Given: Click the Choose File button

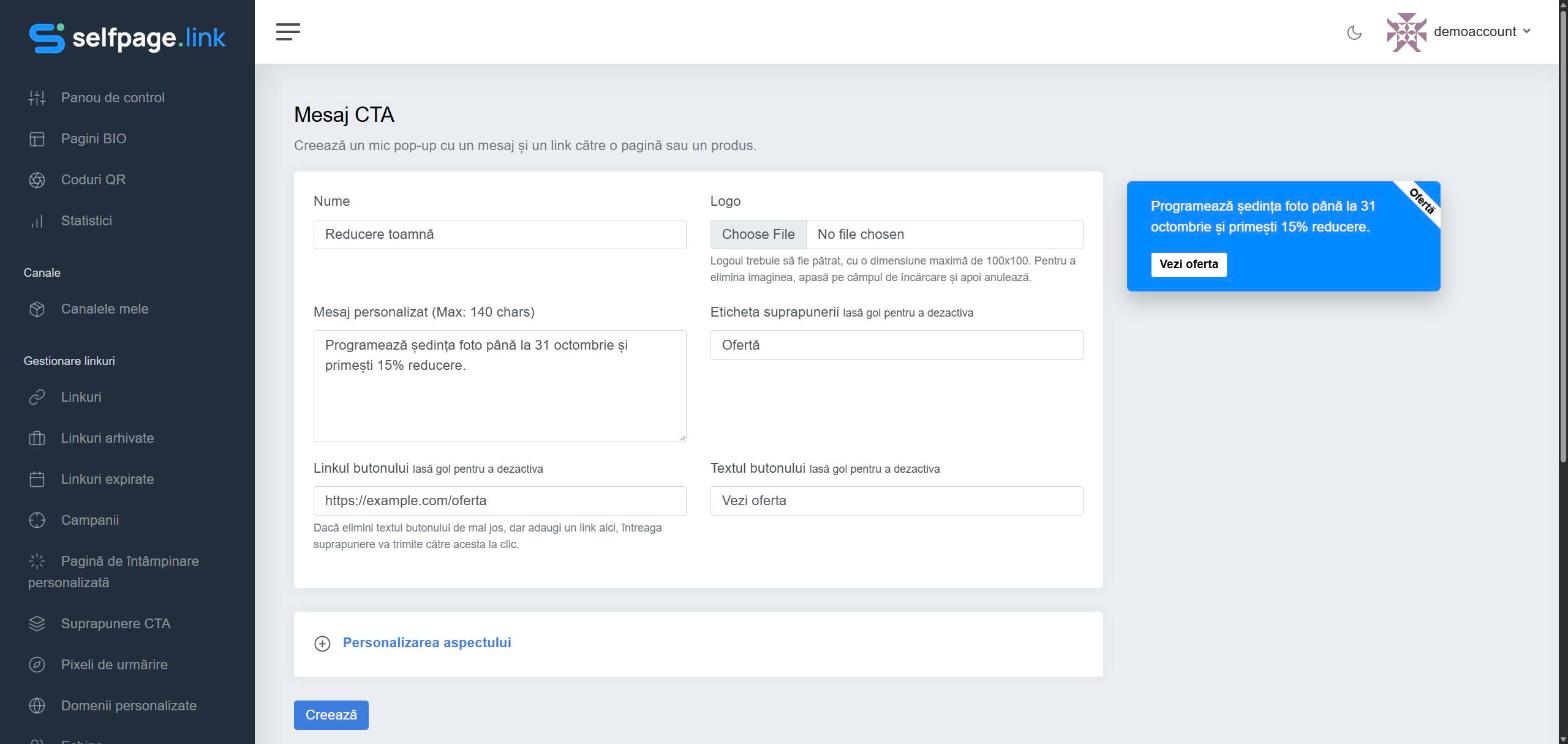Looking at the screenshot, I should click(758, 234).
